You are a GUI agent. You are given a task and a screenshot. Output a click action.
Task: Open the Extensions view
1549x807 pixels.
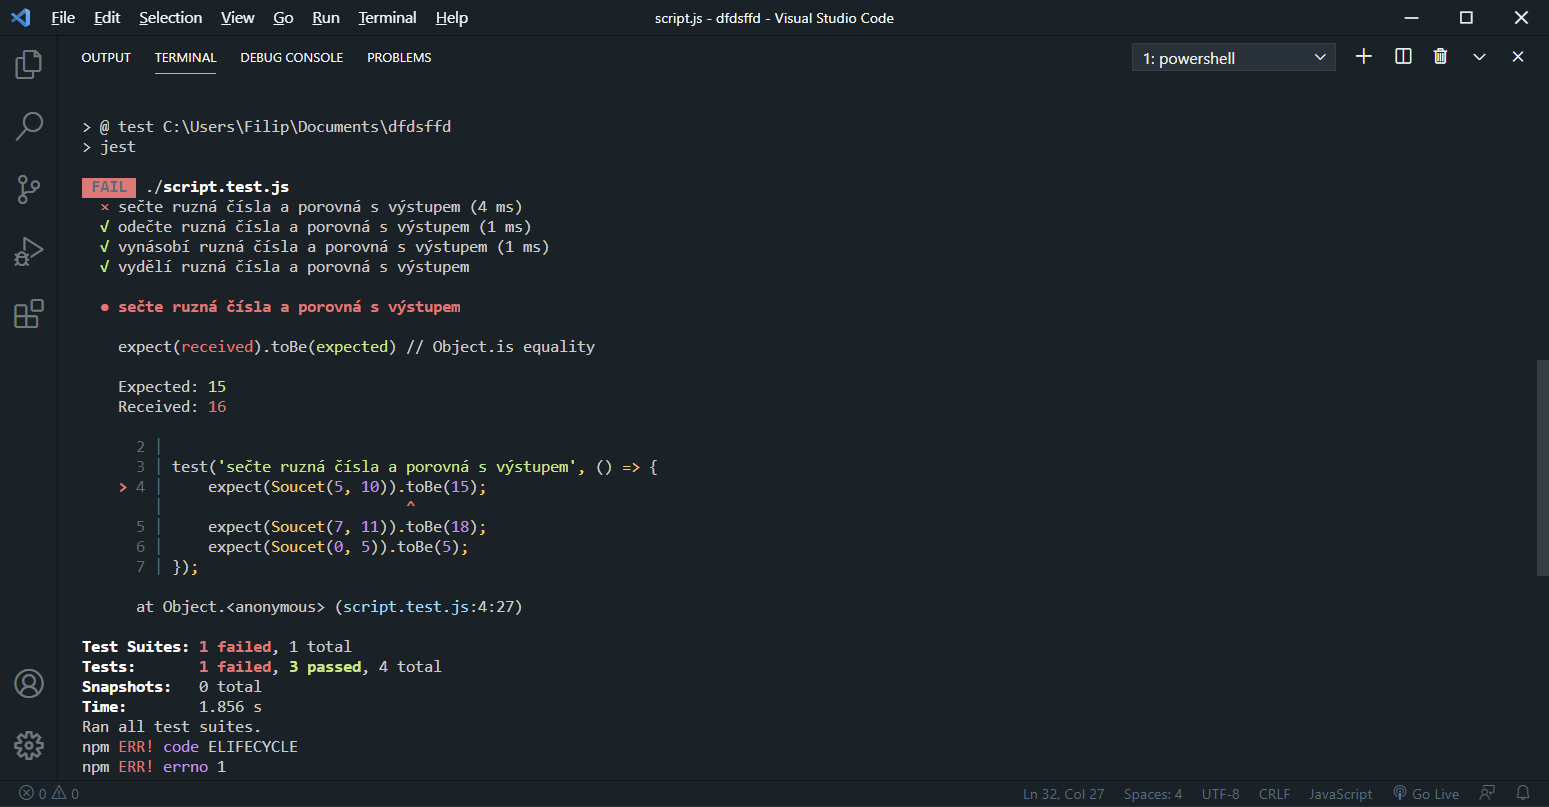pyautogui.click(x=28, y=313)
